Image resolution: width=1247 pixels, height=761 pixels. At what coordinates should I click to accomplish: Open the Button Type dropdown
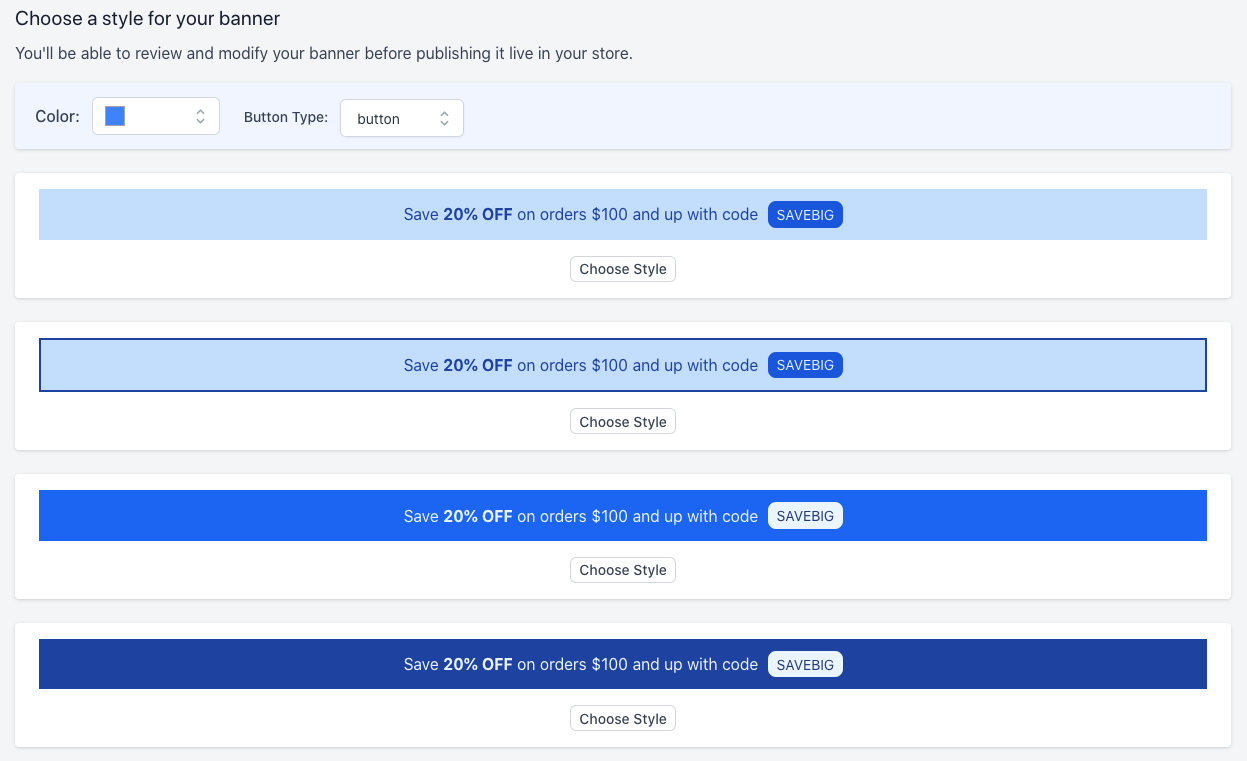[x=401, y=118]
